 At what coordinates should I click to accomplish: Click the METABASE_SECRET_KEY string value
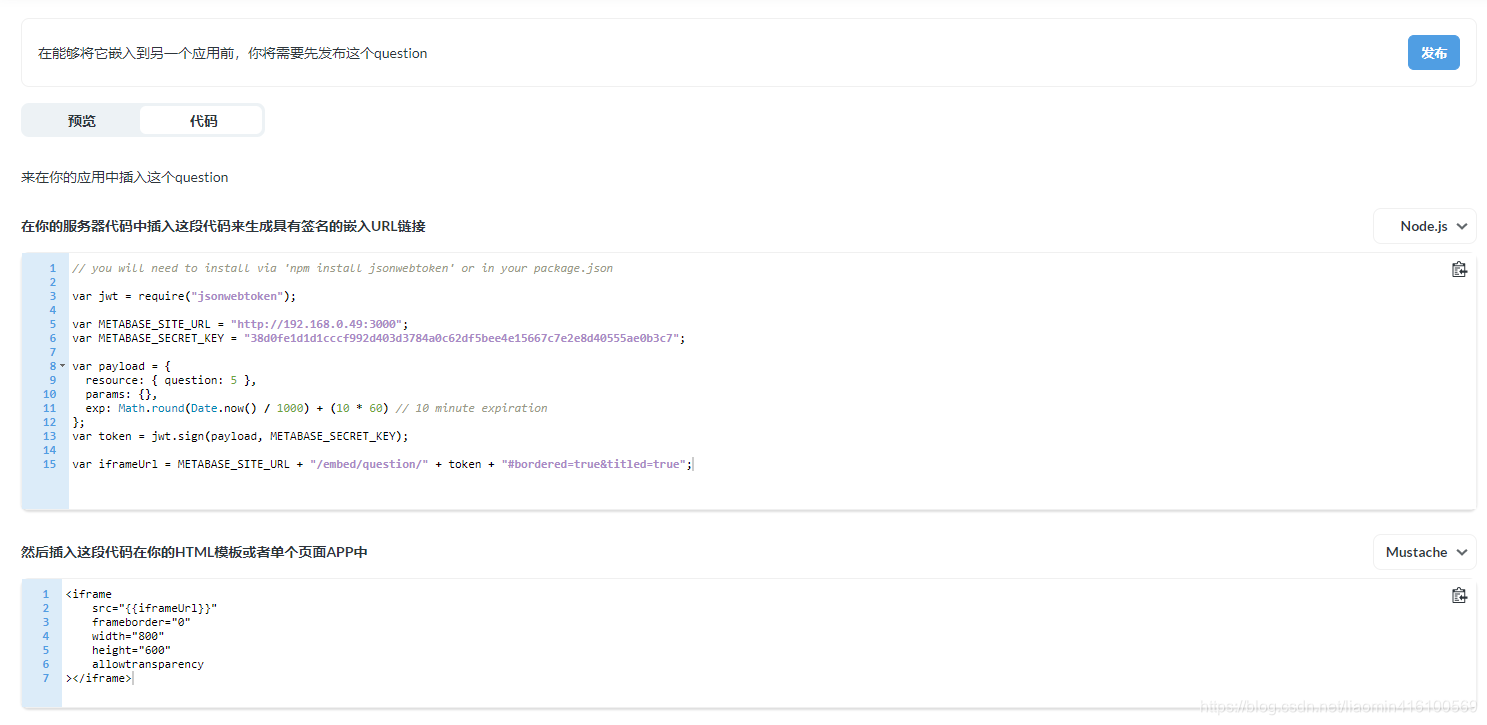(461, 338)
